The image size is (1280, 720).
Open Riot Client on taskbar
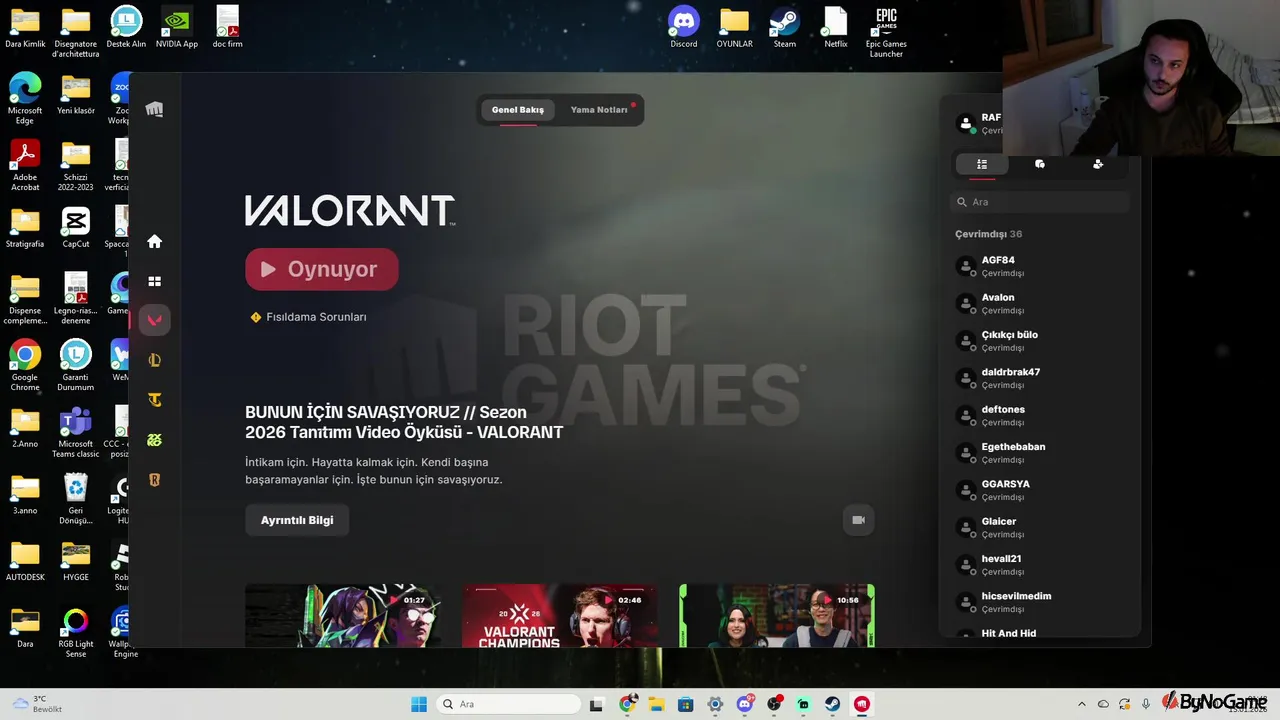coord(862,704)
